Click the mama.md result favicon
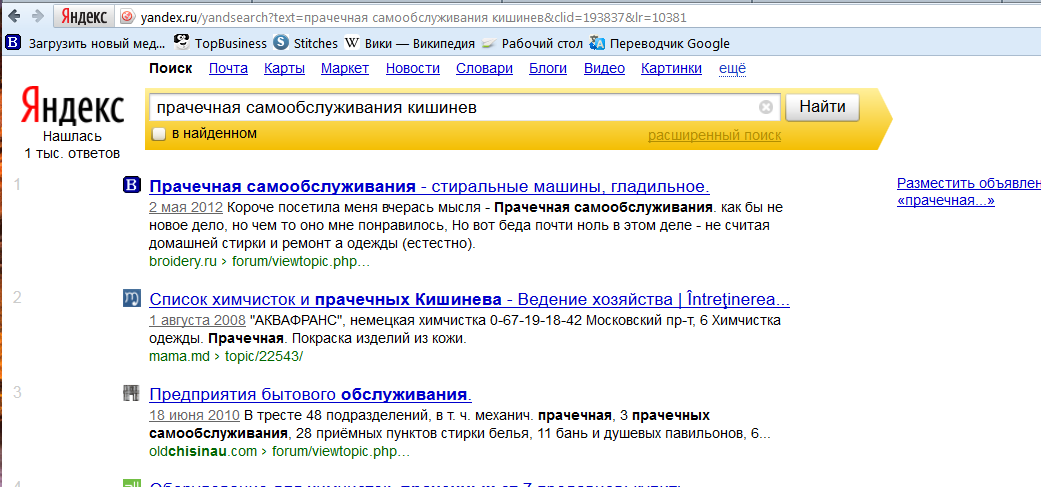Screen dimensions: 1041x487 click(132, 299)
